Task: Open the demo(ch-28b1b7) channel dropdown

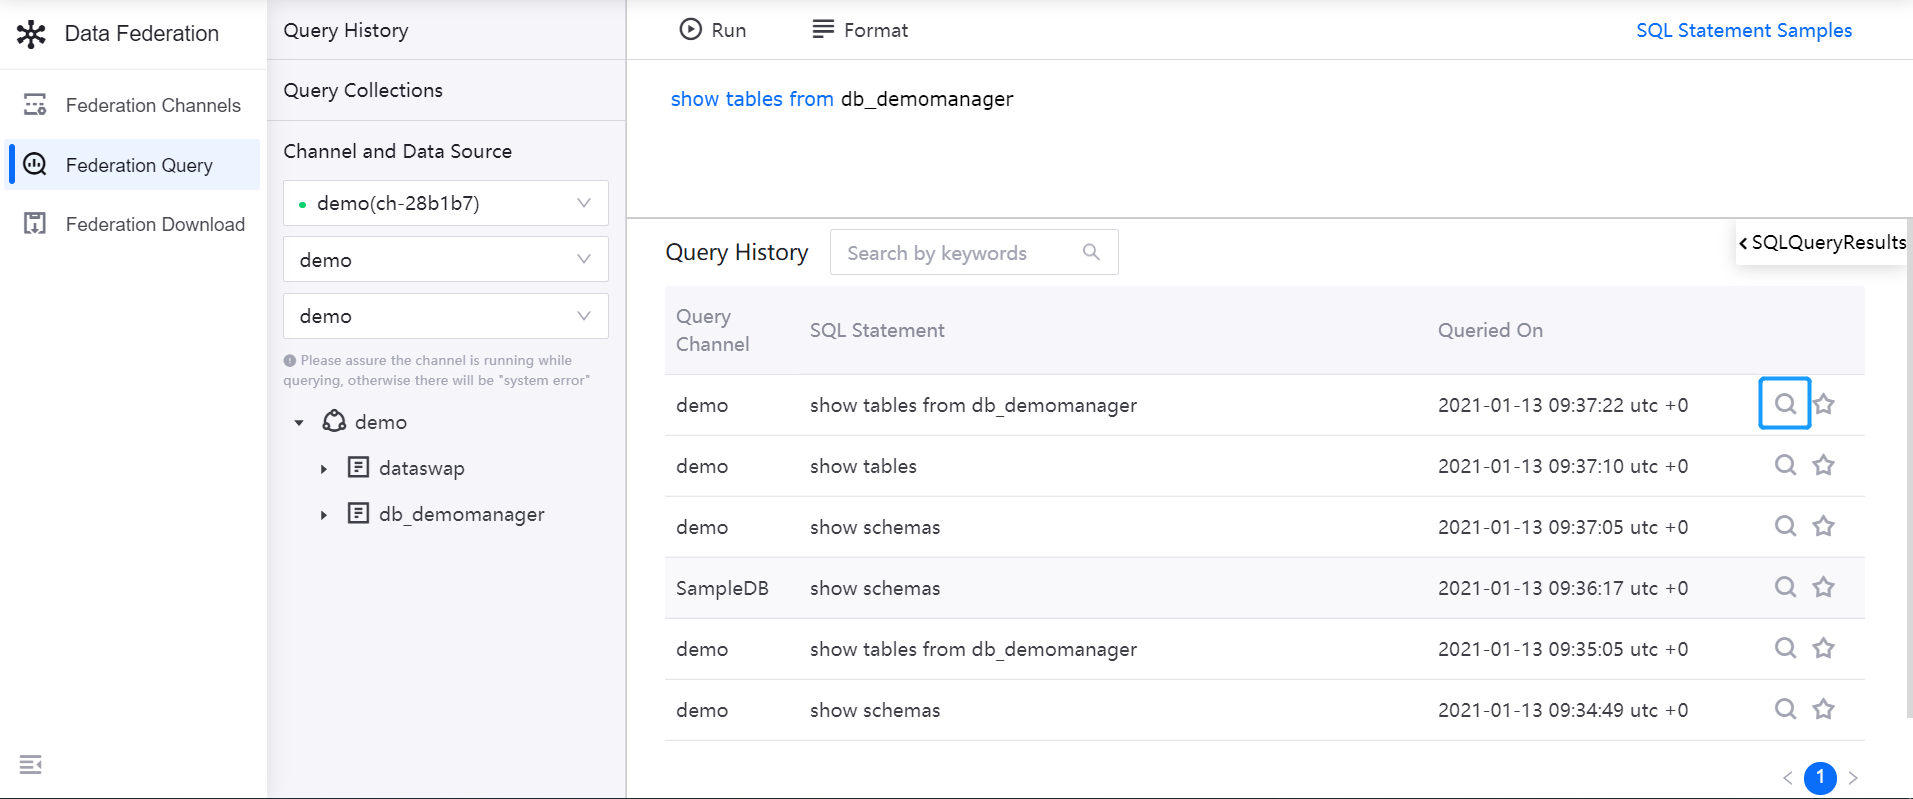Action: (446, 203)
